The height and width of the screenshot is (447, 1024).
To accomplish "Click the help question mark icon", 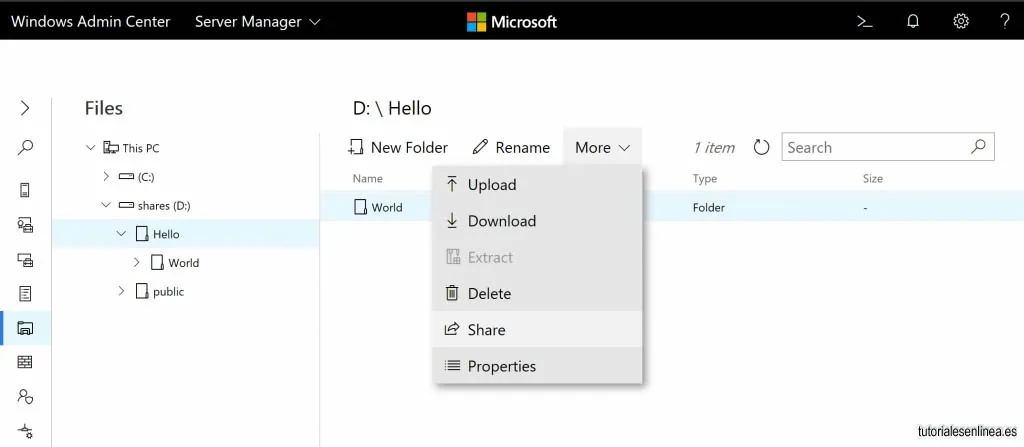I will pyautogui.click(x=1005, y=22).
